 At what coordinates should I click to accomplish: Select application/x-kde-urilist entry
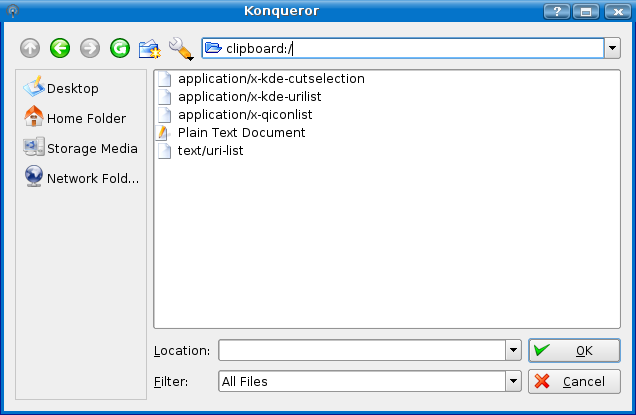(x=249, y=97)
